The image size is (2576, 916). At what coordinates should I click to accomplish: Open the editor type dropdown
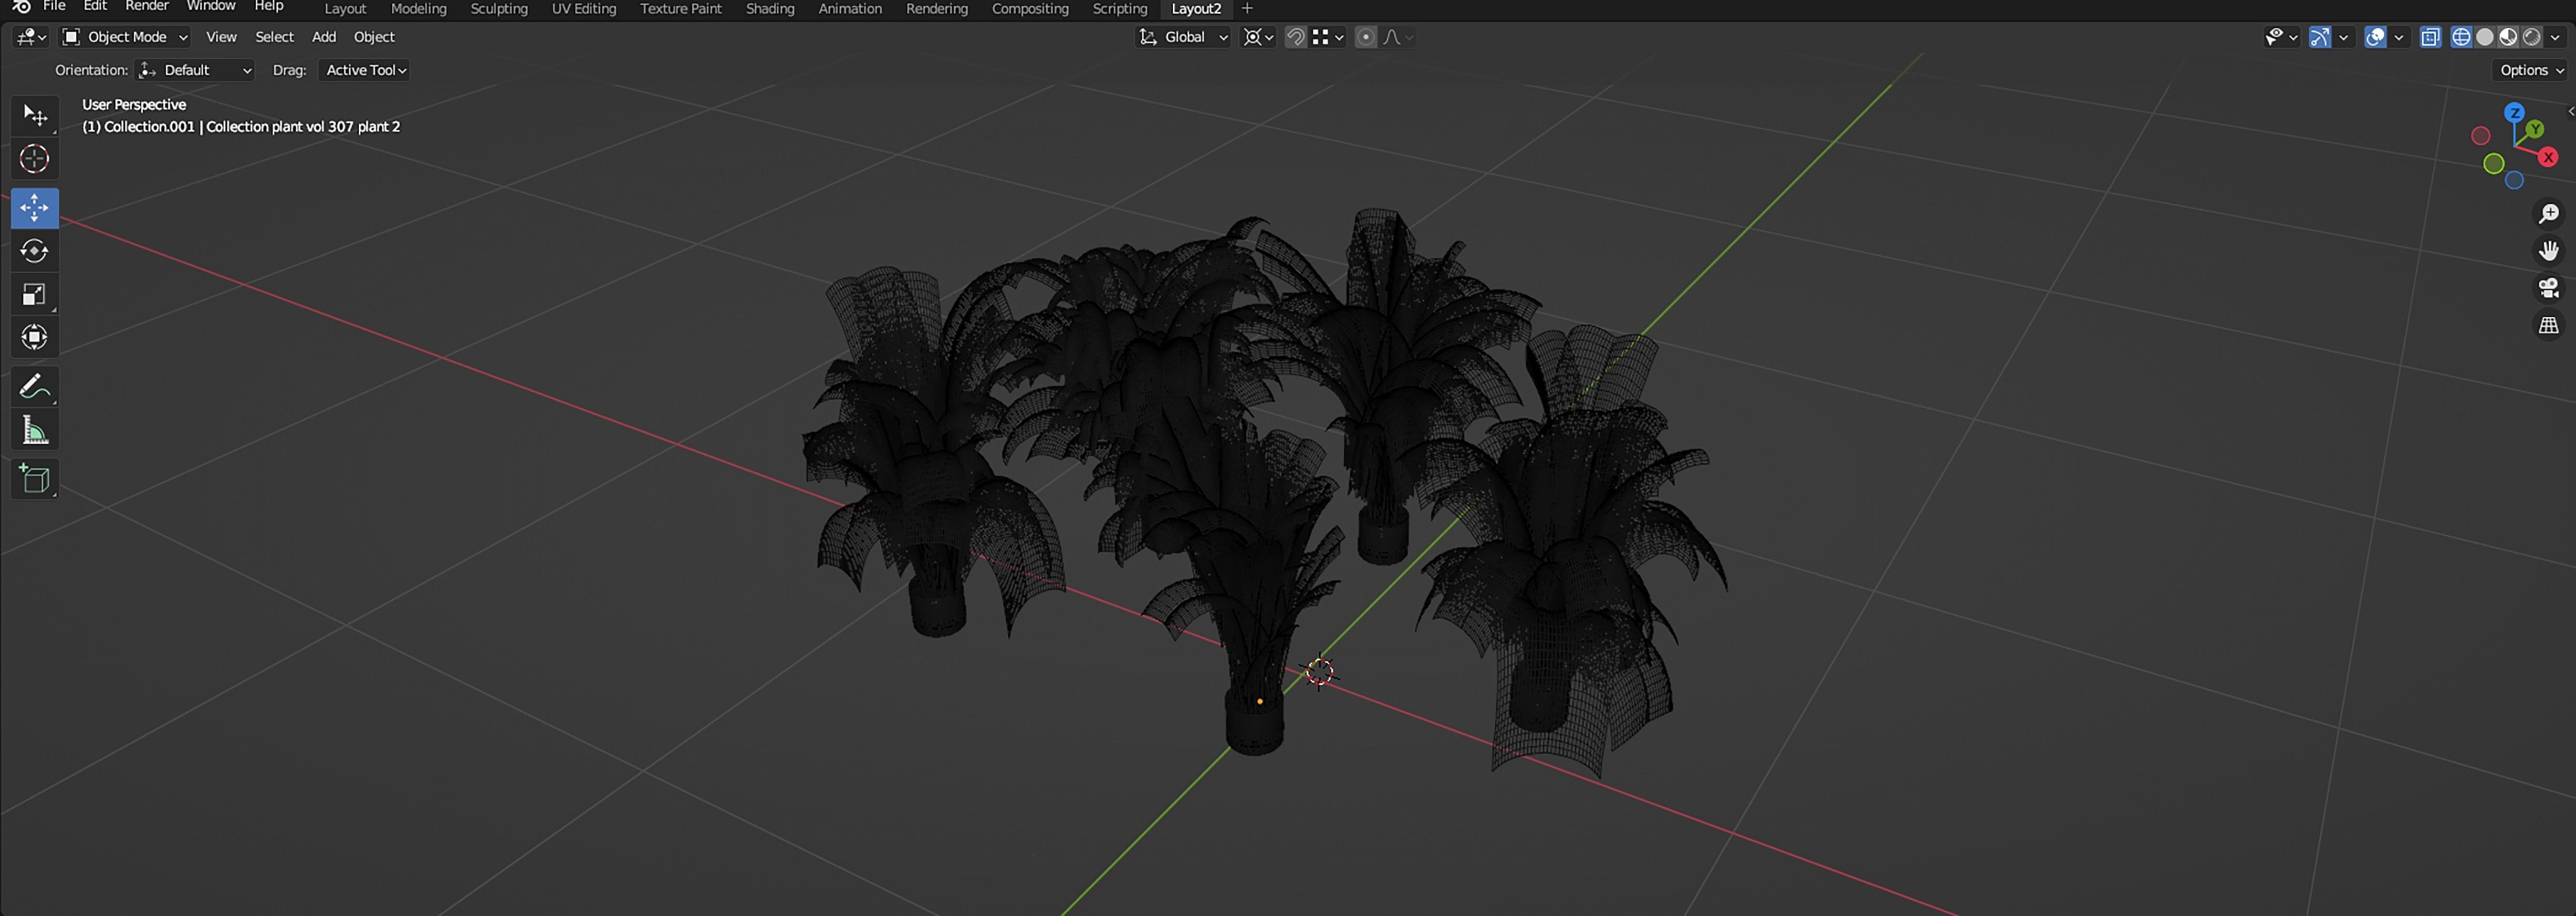(x=31, y=37)
